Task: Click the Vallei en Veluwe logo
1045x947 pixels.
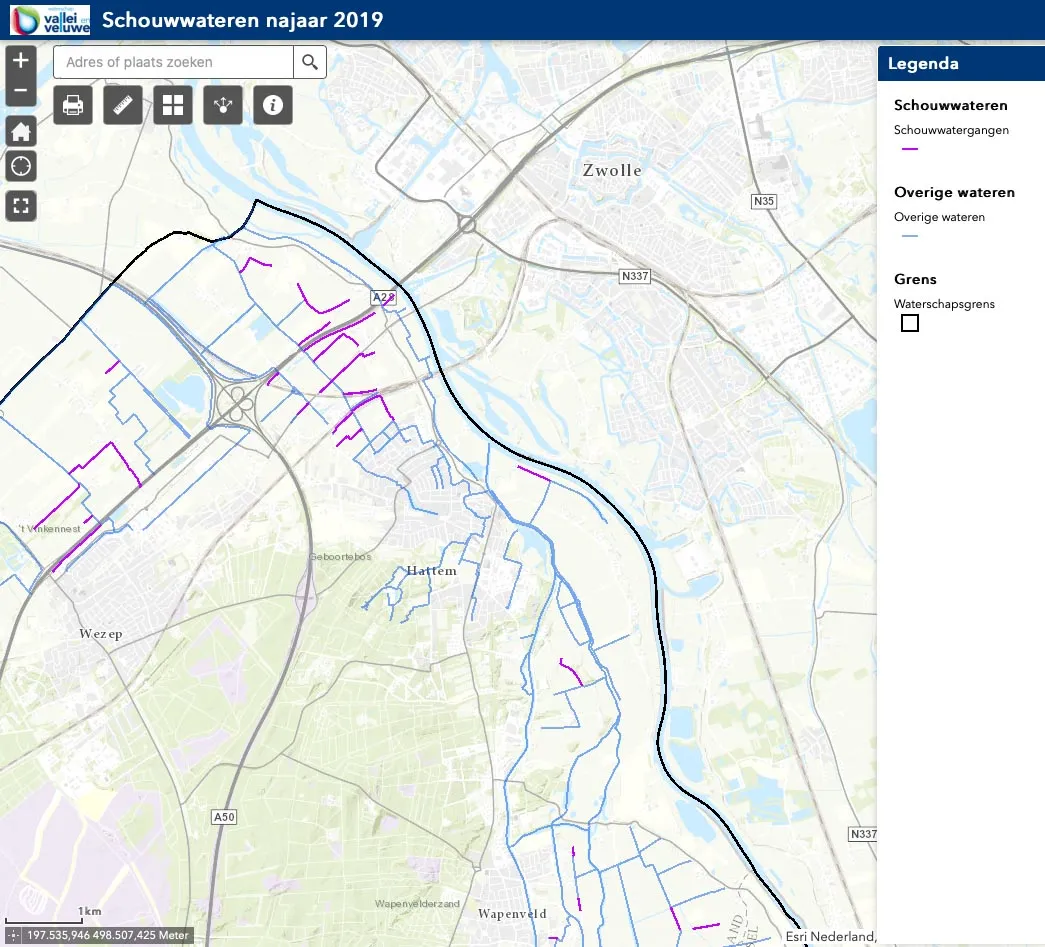Action: (49, 20)
